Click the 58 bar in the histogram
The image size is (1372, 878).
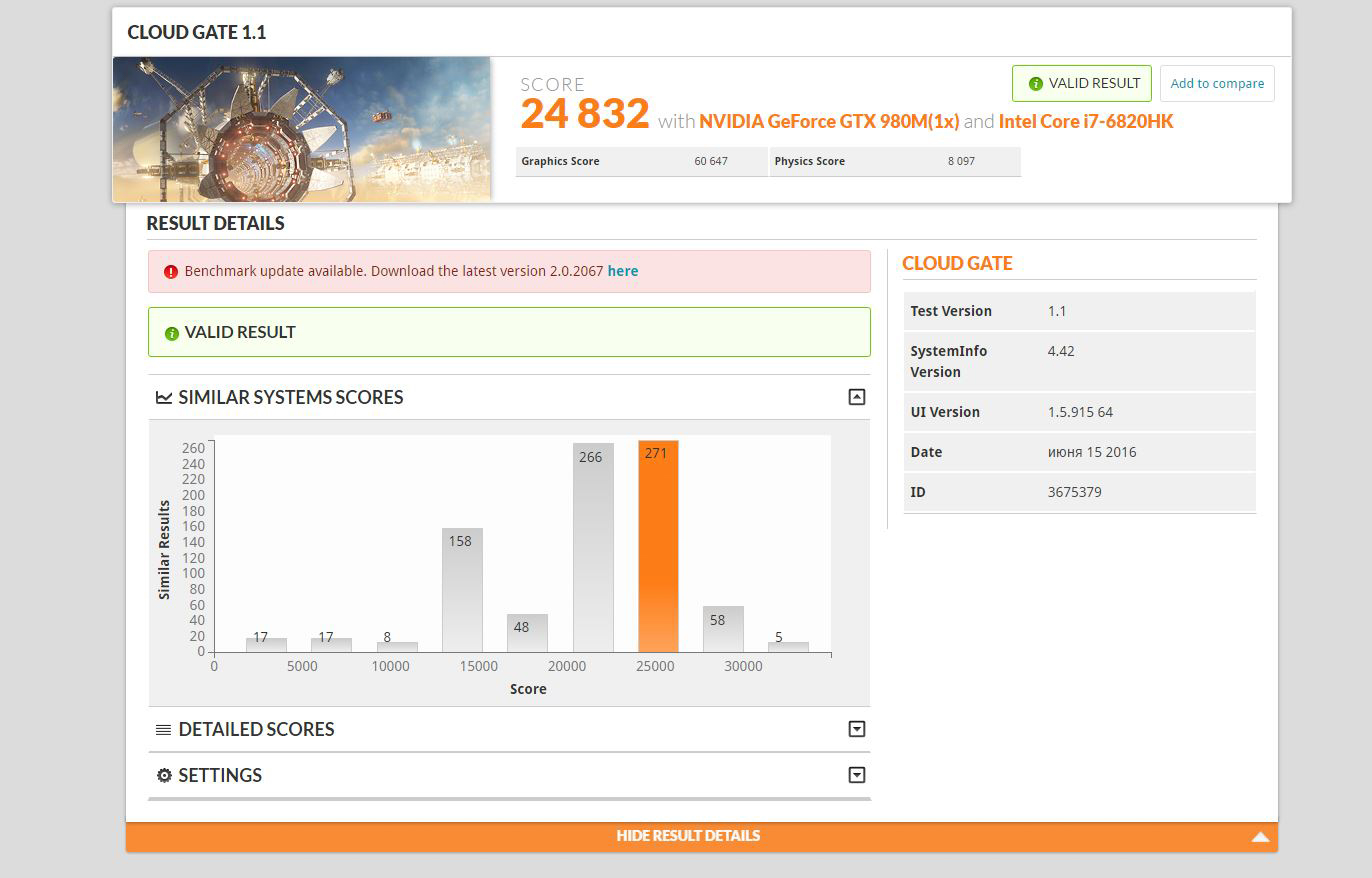(x=723, y=629)
